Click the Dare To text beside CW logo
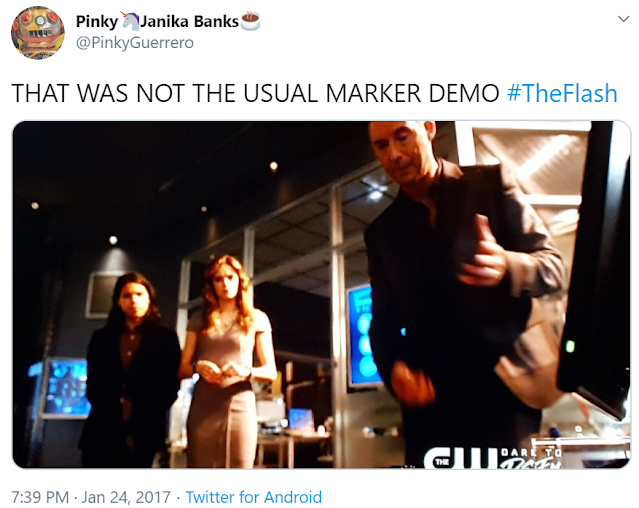The image size is (639, 508). pyautogui.click(x=531, y=453)
